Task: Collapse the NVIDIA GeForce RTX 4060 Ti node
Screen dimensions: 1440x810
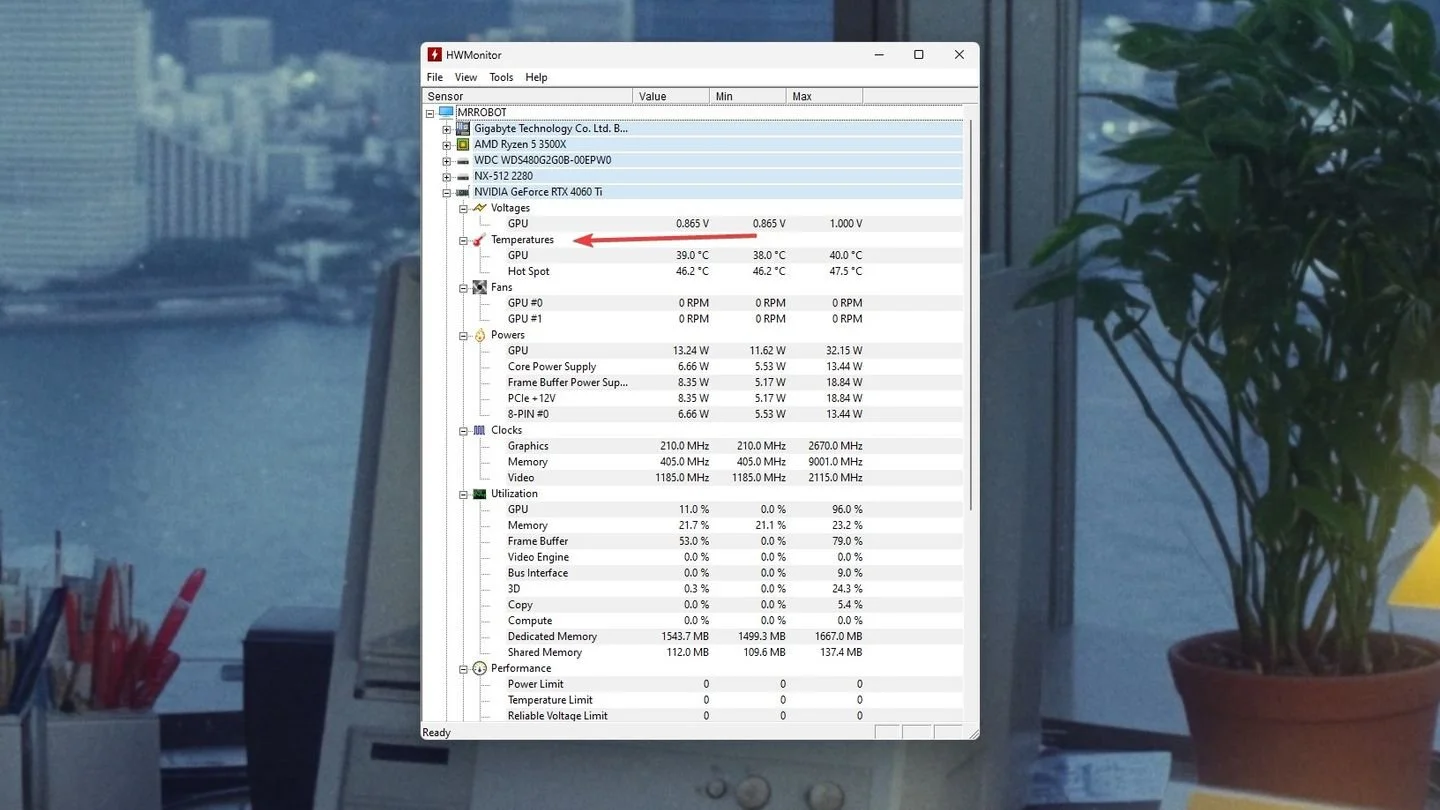Action: pyautogui.click(x=447, y=192)
